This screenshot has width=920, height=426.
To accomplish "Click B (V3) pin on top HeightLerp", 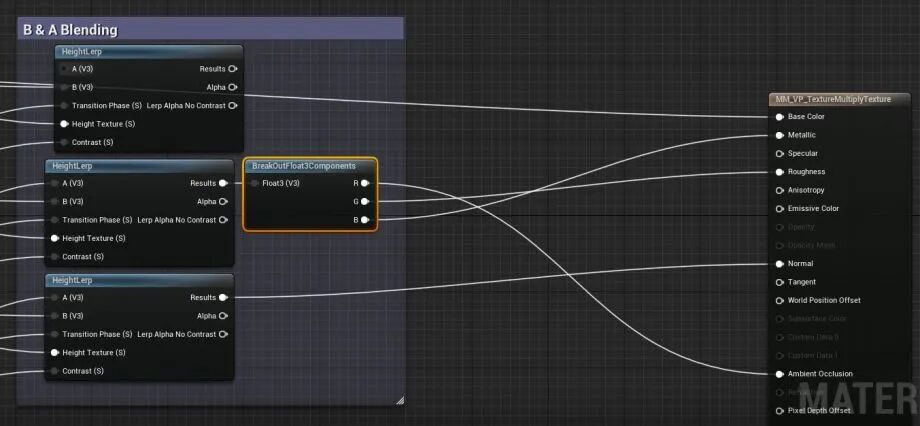I will point(64,87).
